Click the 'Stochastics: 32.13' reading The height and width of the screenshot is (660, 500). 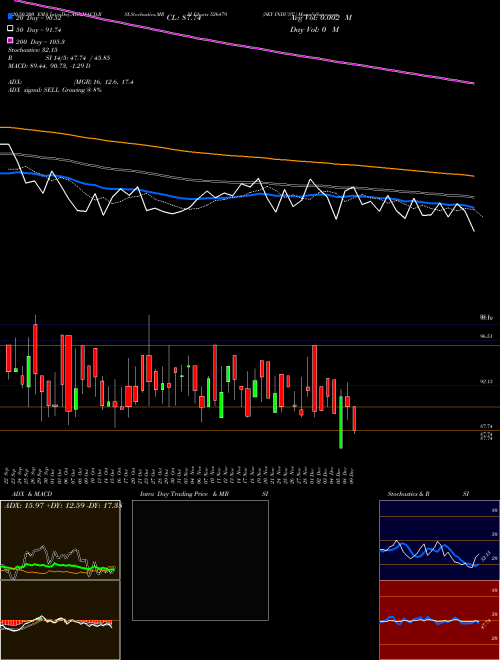click(x=33, y=50)
